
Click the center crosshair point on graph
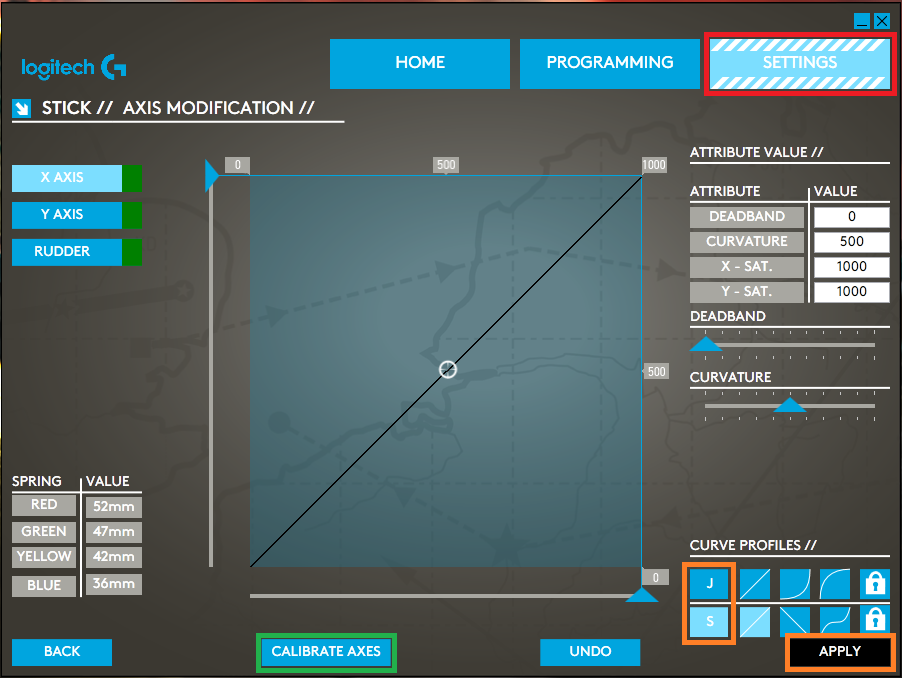(x=448, y=369)
